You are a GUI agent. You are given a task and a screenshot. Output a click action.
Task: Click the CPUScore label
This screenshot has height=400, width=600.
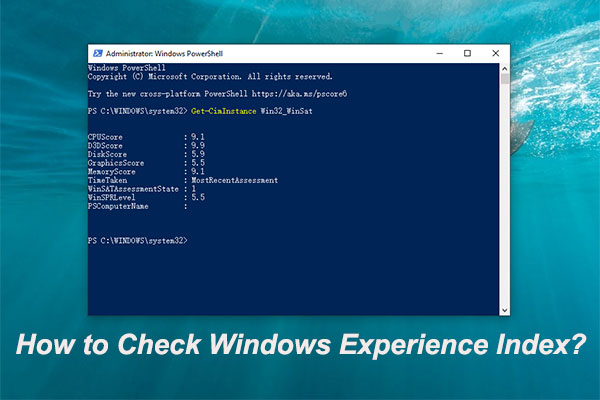(105, 137)
